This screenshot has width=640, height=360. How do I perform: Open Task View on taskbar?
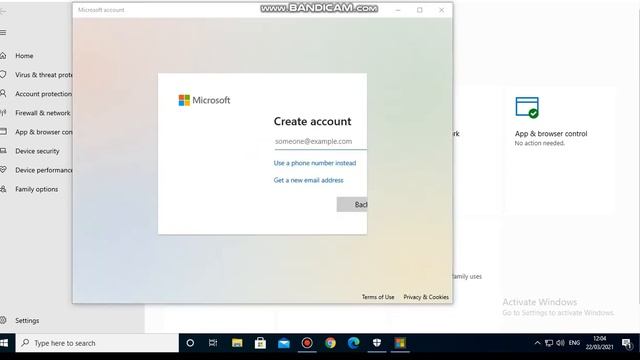pos(213,343)
